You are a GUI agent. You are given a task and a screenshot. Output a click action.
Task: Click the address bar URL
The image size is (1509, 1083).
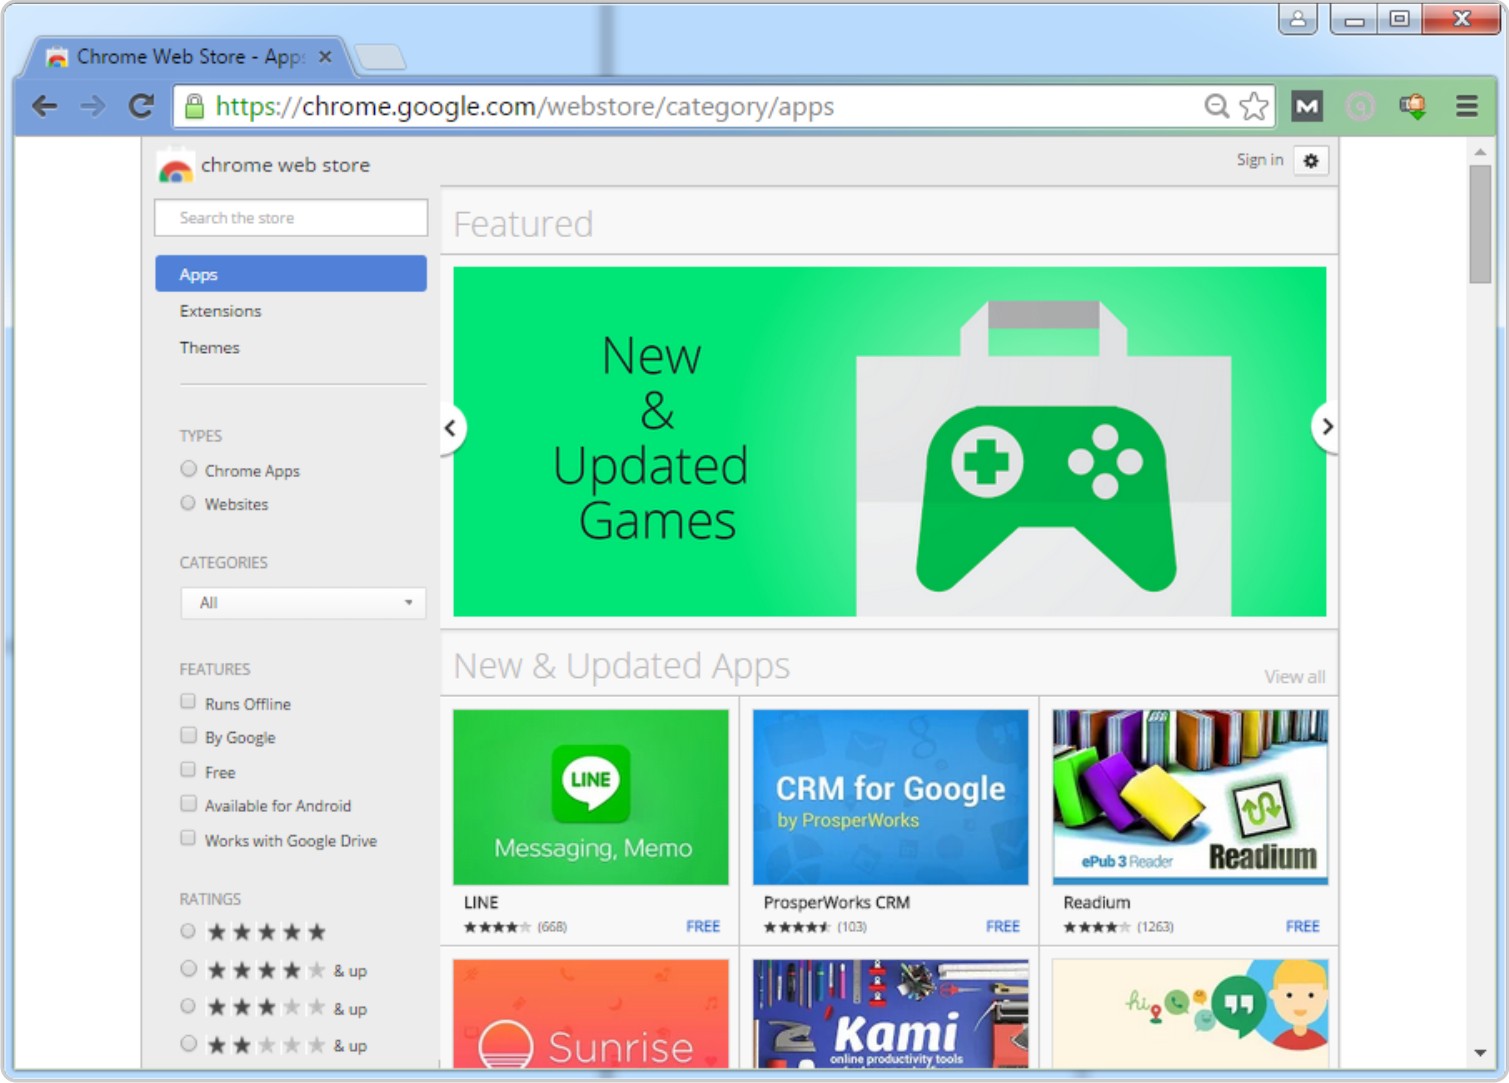pos(525,106)
